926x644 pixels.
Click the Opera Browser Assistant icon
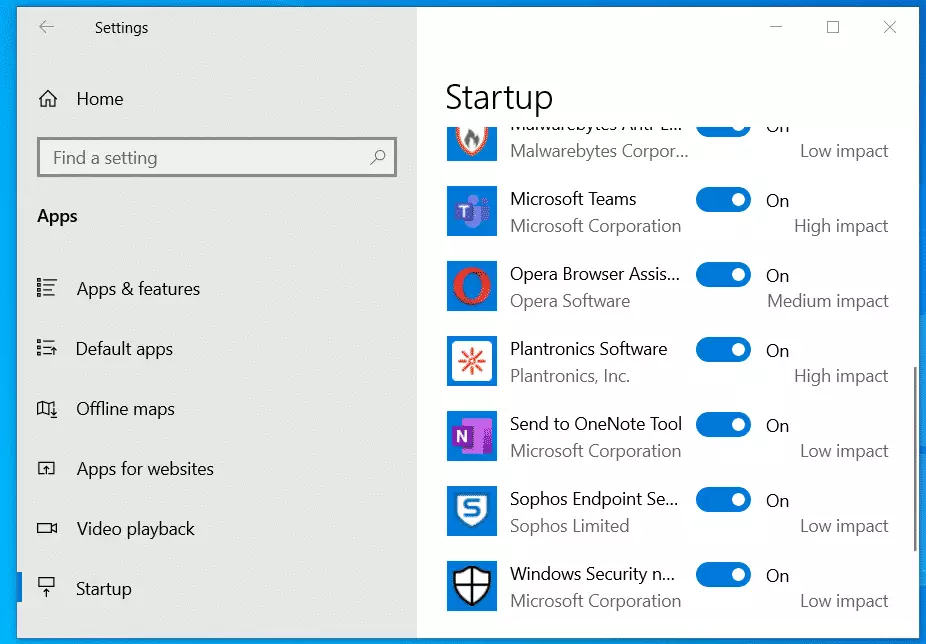click(472, 286)
